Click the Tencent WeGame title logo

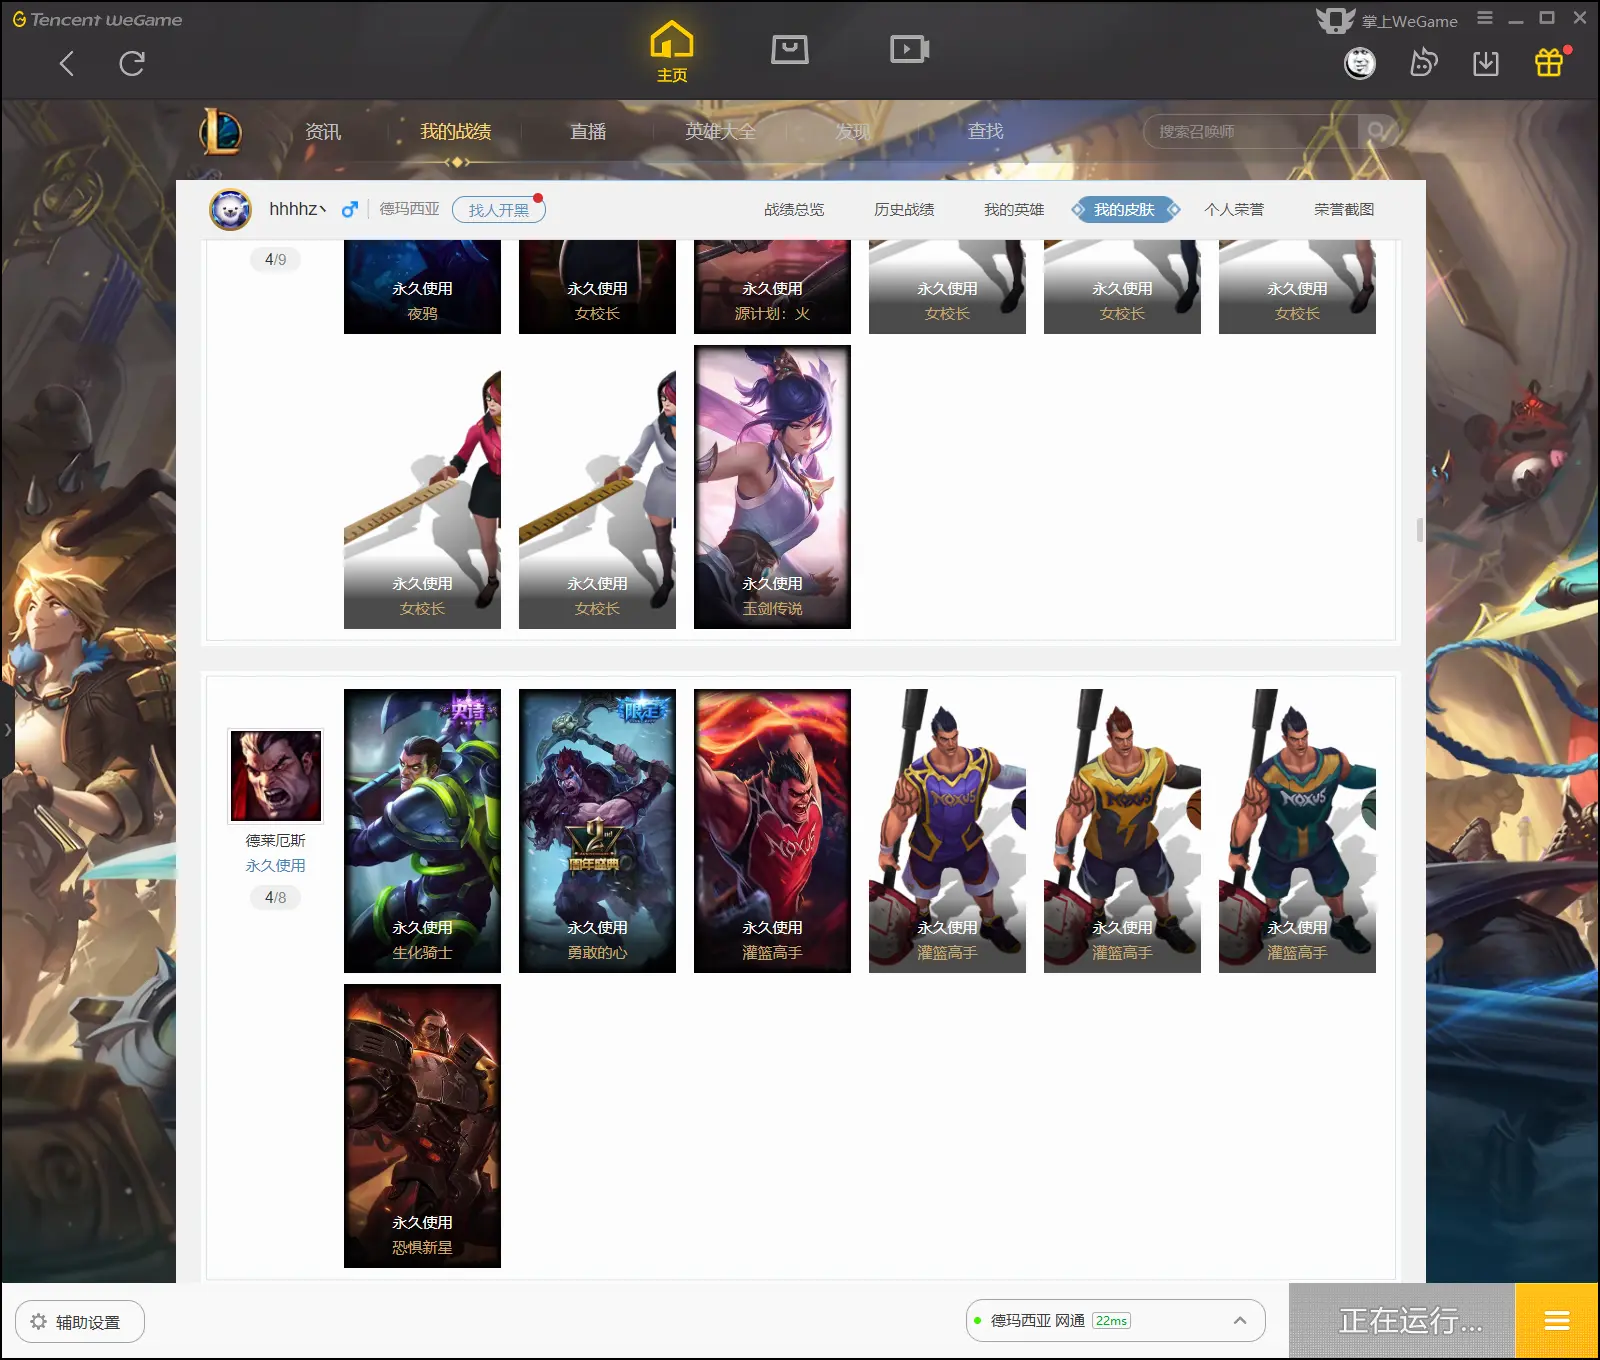click(x=97, y=19)
